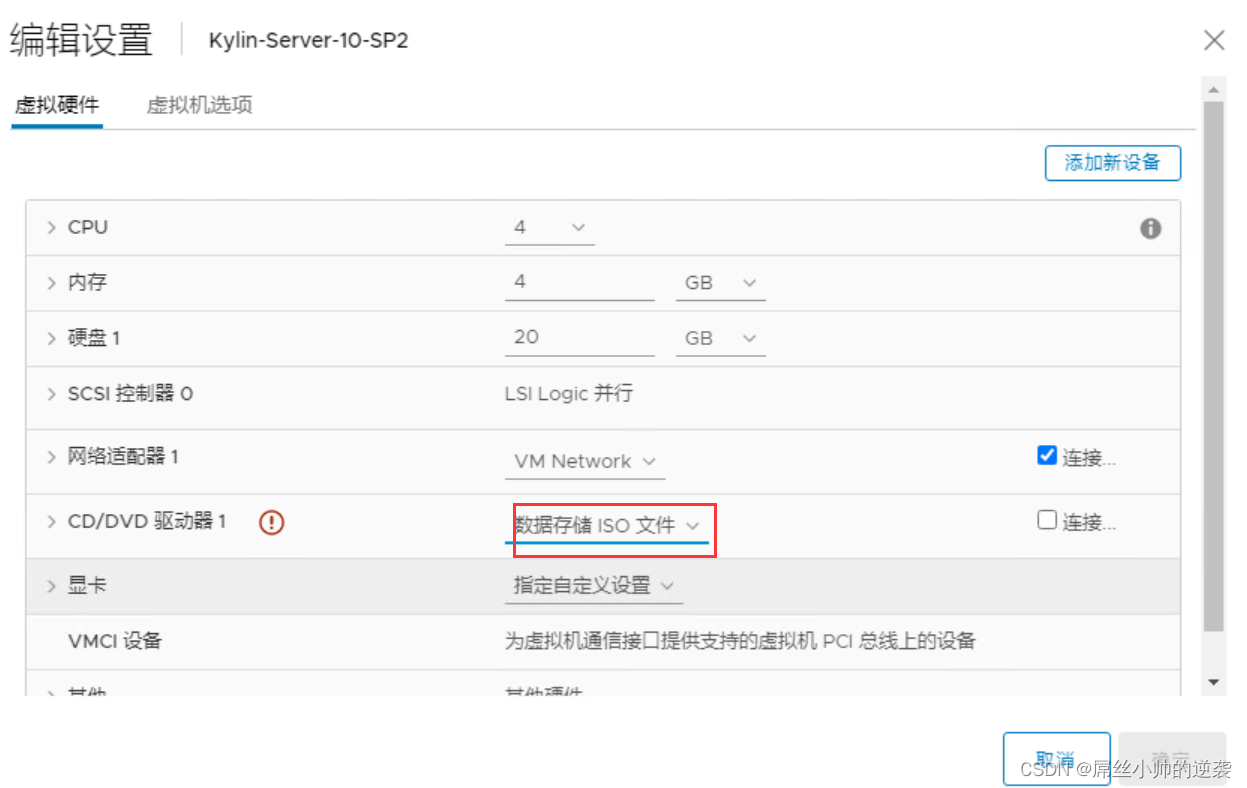Switch to the 虚拟机选项 tab

pos(199,104)
